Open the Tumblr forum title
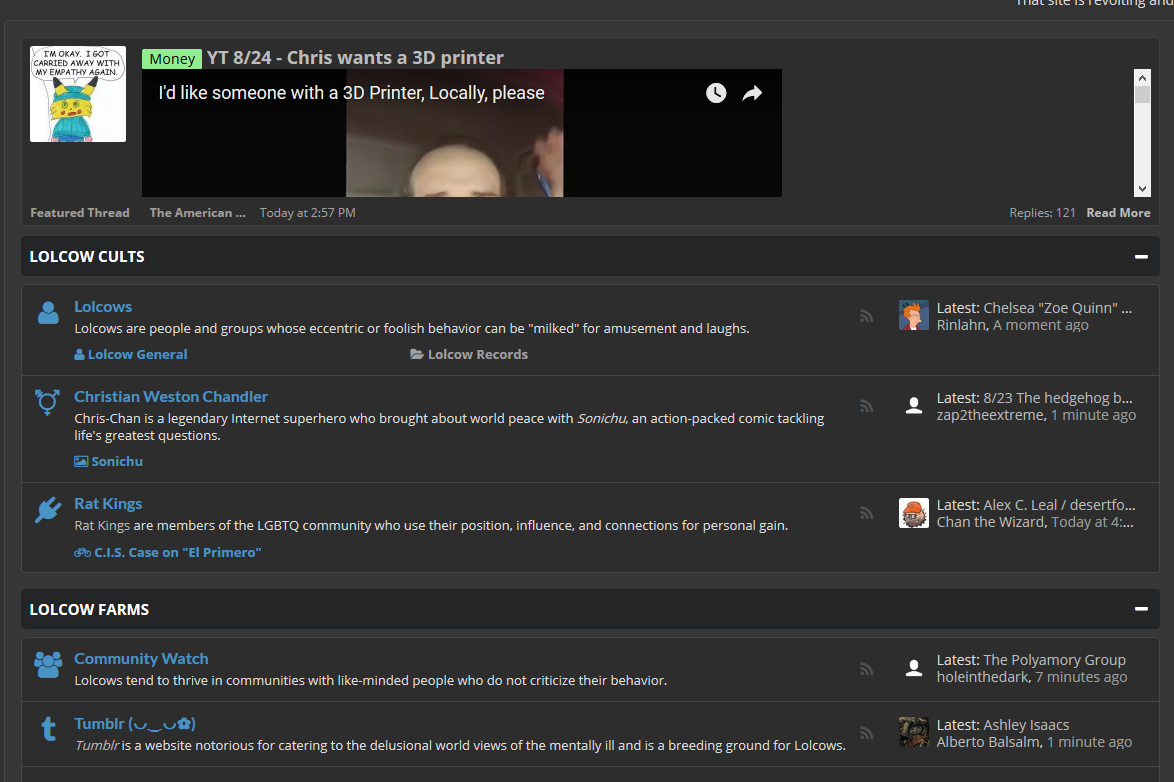Viewport: 1174px width, 782px height. 135,724
